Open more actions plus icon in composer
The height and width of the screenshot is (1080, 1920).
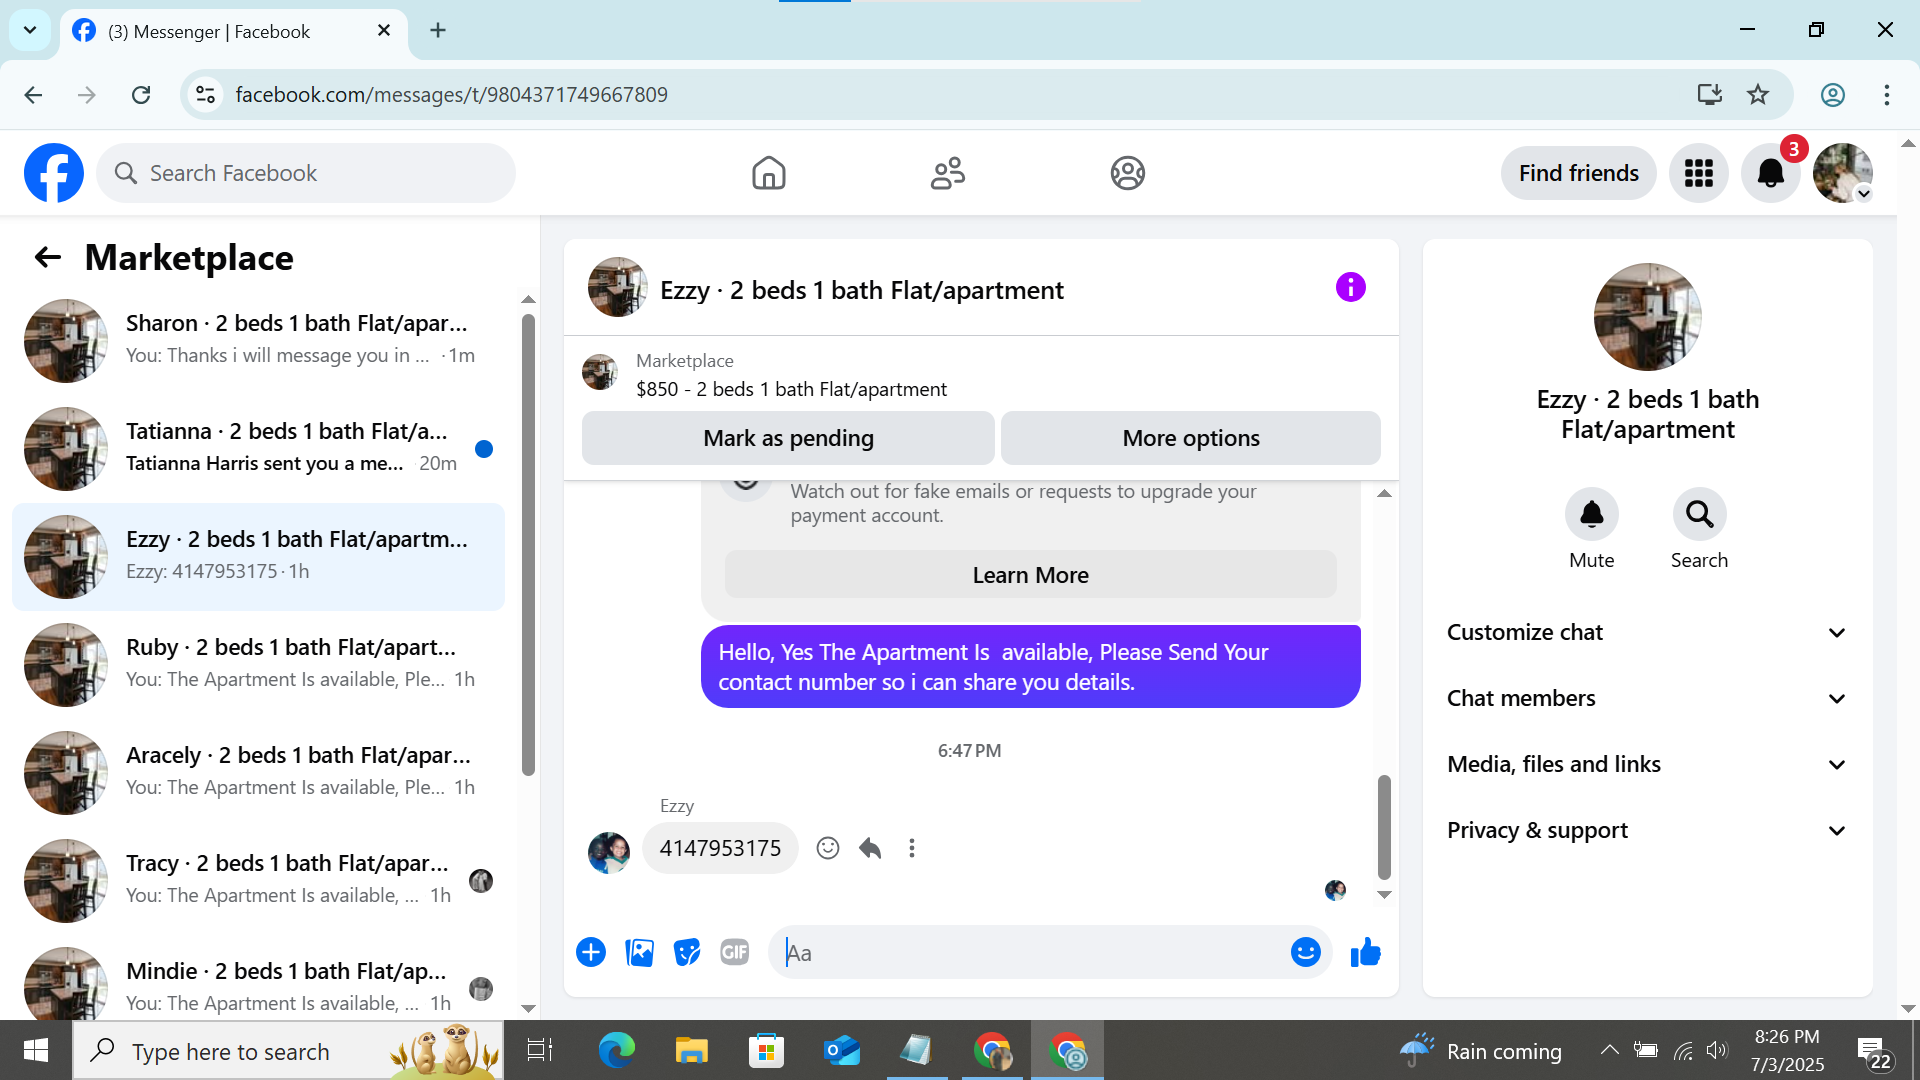coord(591,953)
